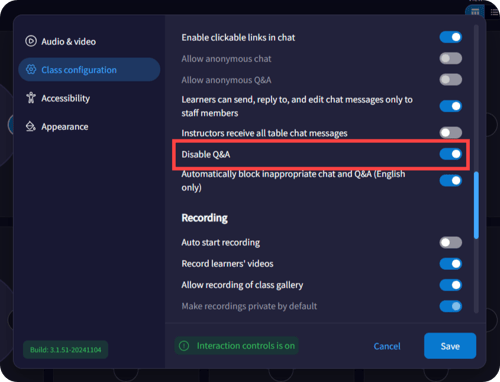The width and height of the screenshot is (500, 382).
Task: Click the blue settings scrollbar thumb
Action: point(476,205)
